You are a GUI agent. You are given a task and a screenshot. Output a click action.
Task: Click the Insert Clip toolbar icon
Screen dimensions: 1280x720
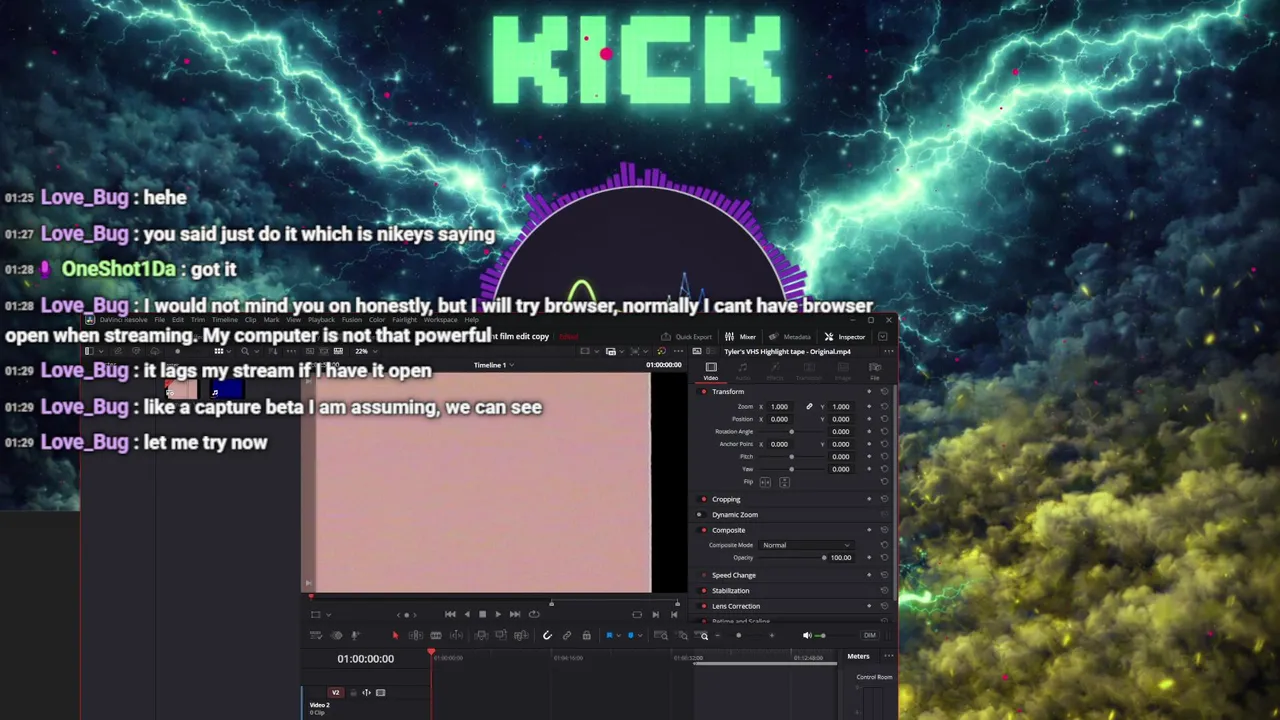(481, 635)
